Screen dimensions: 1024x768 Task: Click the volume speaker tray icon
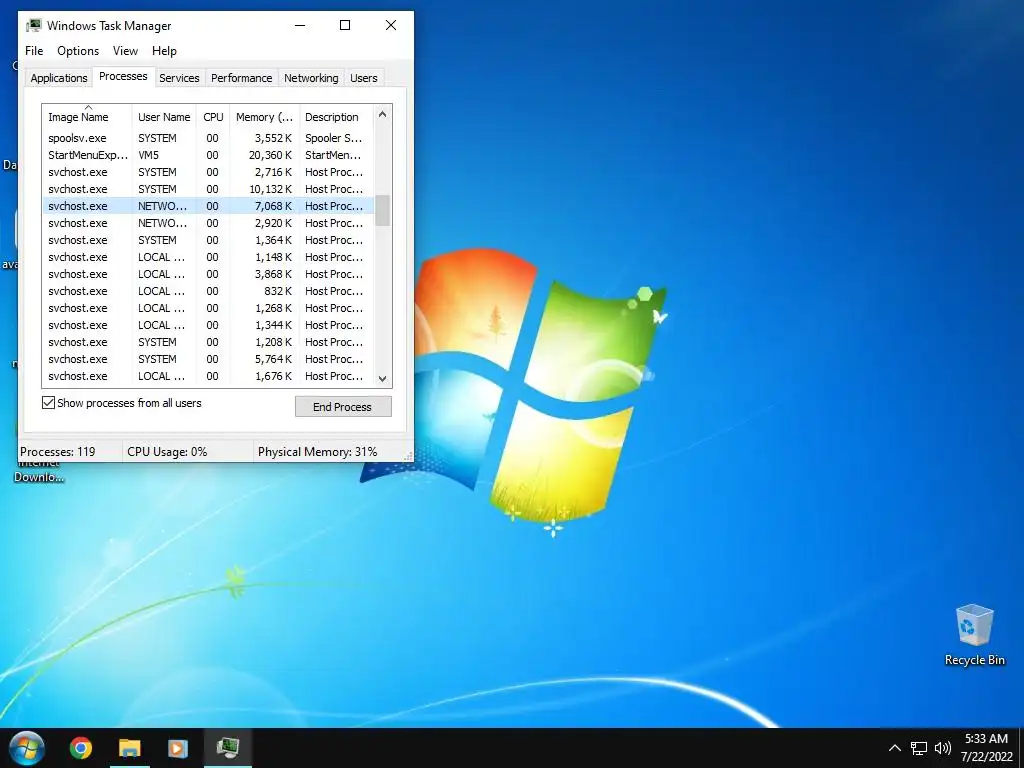tap(943, 748)
